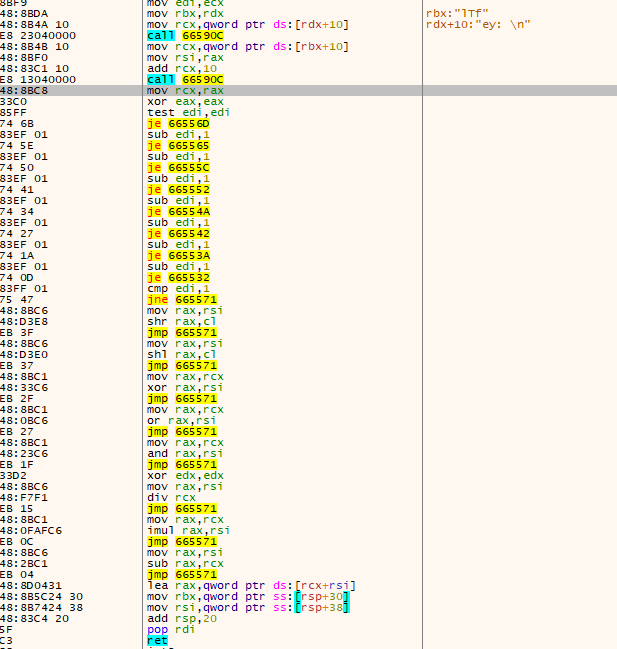Click jump instruction 'je 665532'
Screen dimensions: 617x649
[x=178, y=277]
